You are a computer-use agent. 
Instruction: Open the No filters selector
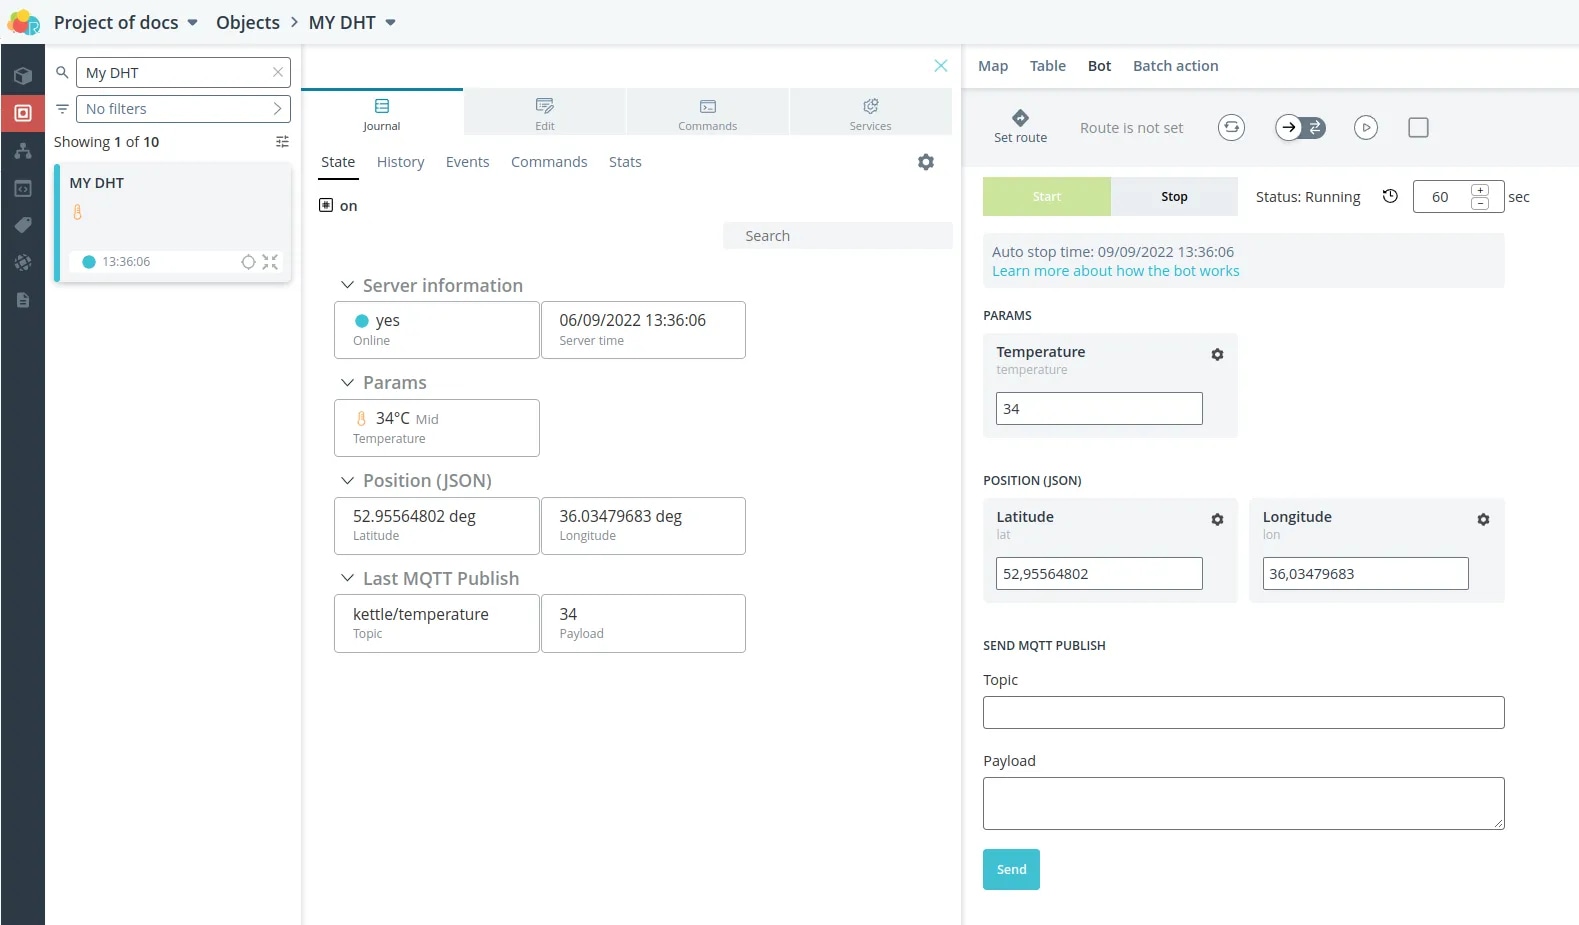pos(183,109)
